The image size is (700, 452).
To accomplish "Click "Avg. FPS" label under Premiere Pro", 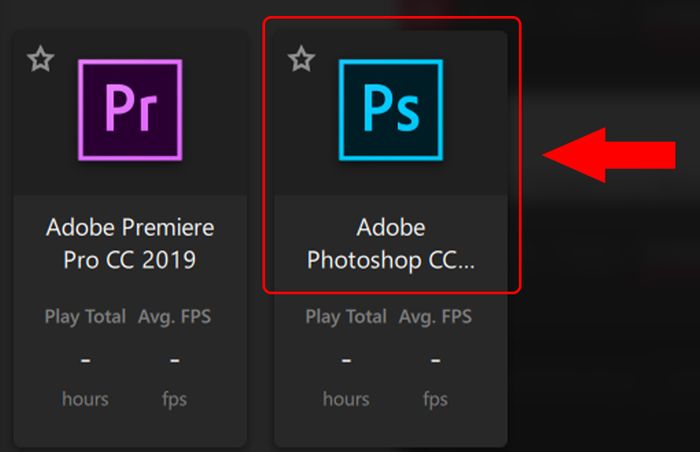I will tap(174, 317).
